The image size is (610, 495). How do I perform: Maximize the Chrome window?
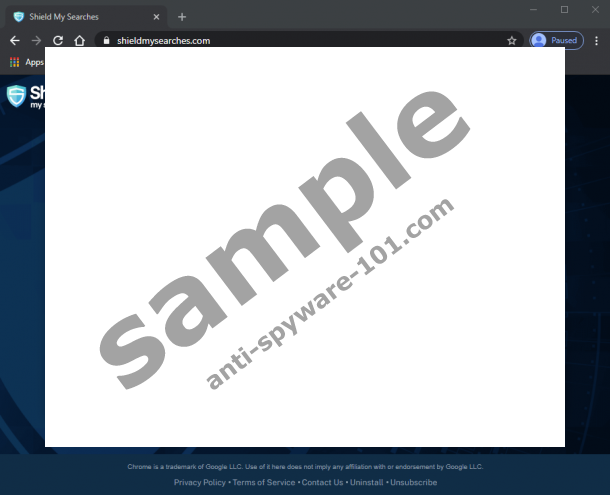click(564, 10)
